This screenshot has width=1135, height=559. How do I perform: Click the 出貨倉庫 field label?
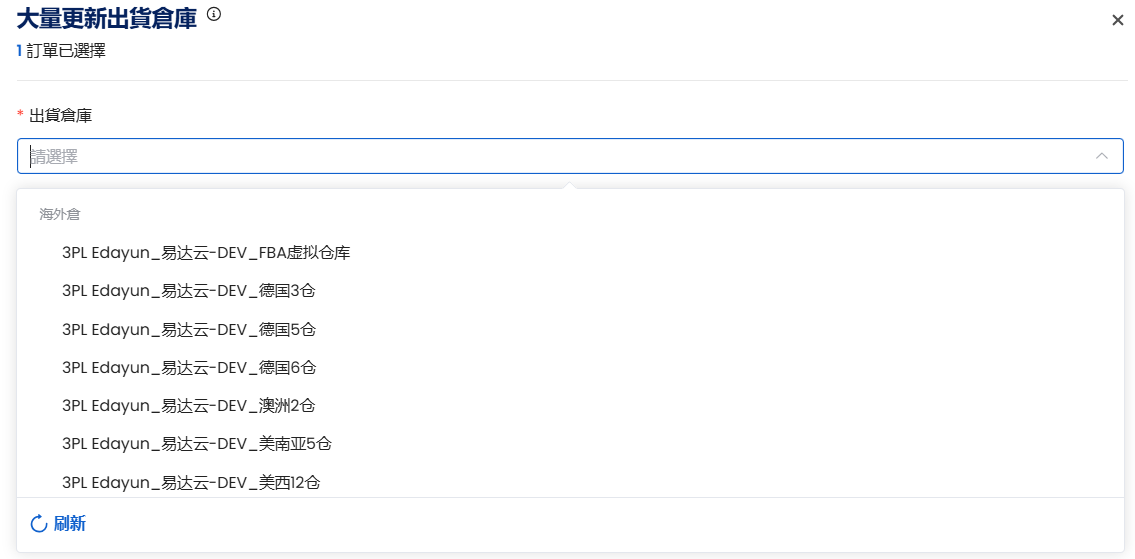(60, 115)
